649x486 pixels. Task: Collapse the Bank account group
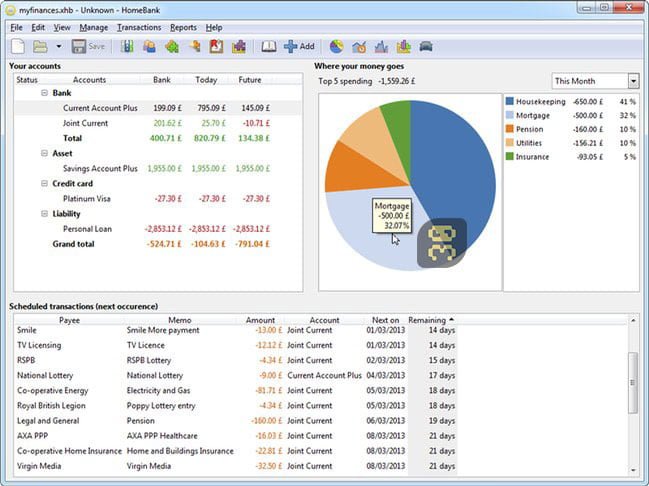pyautogui.click(x=44, y=93)
